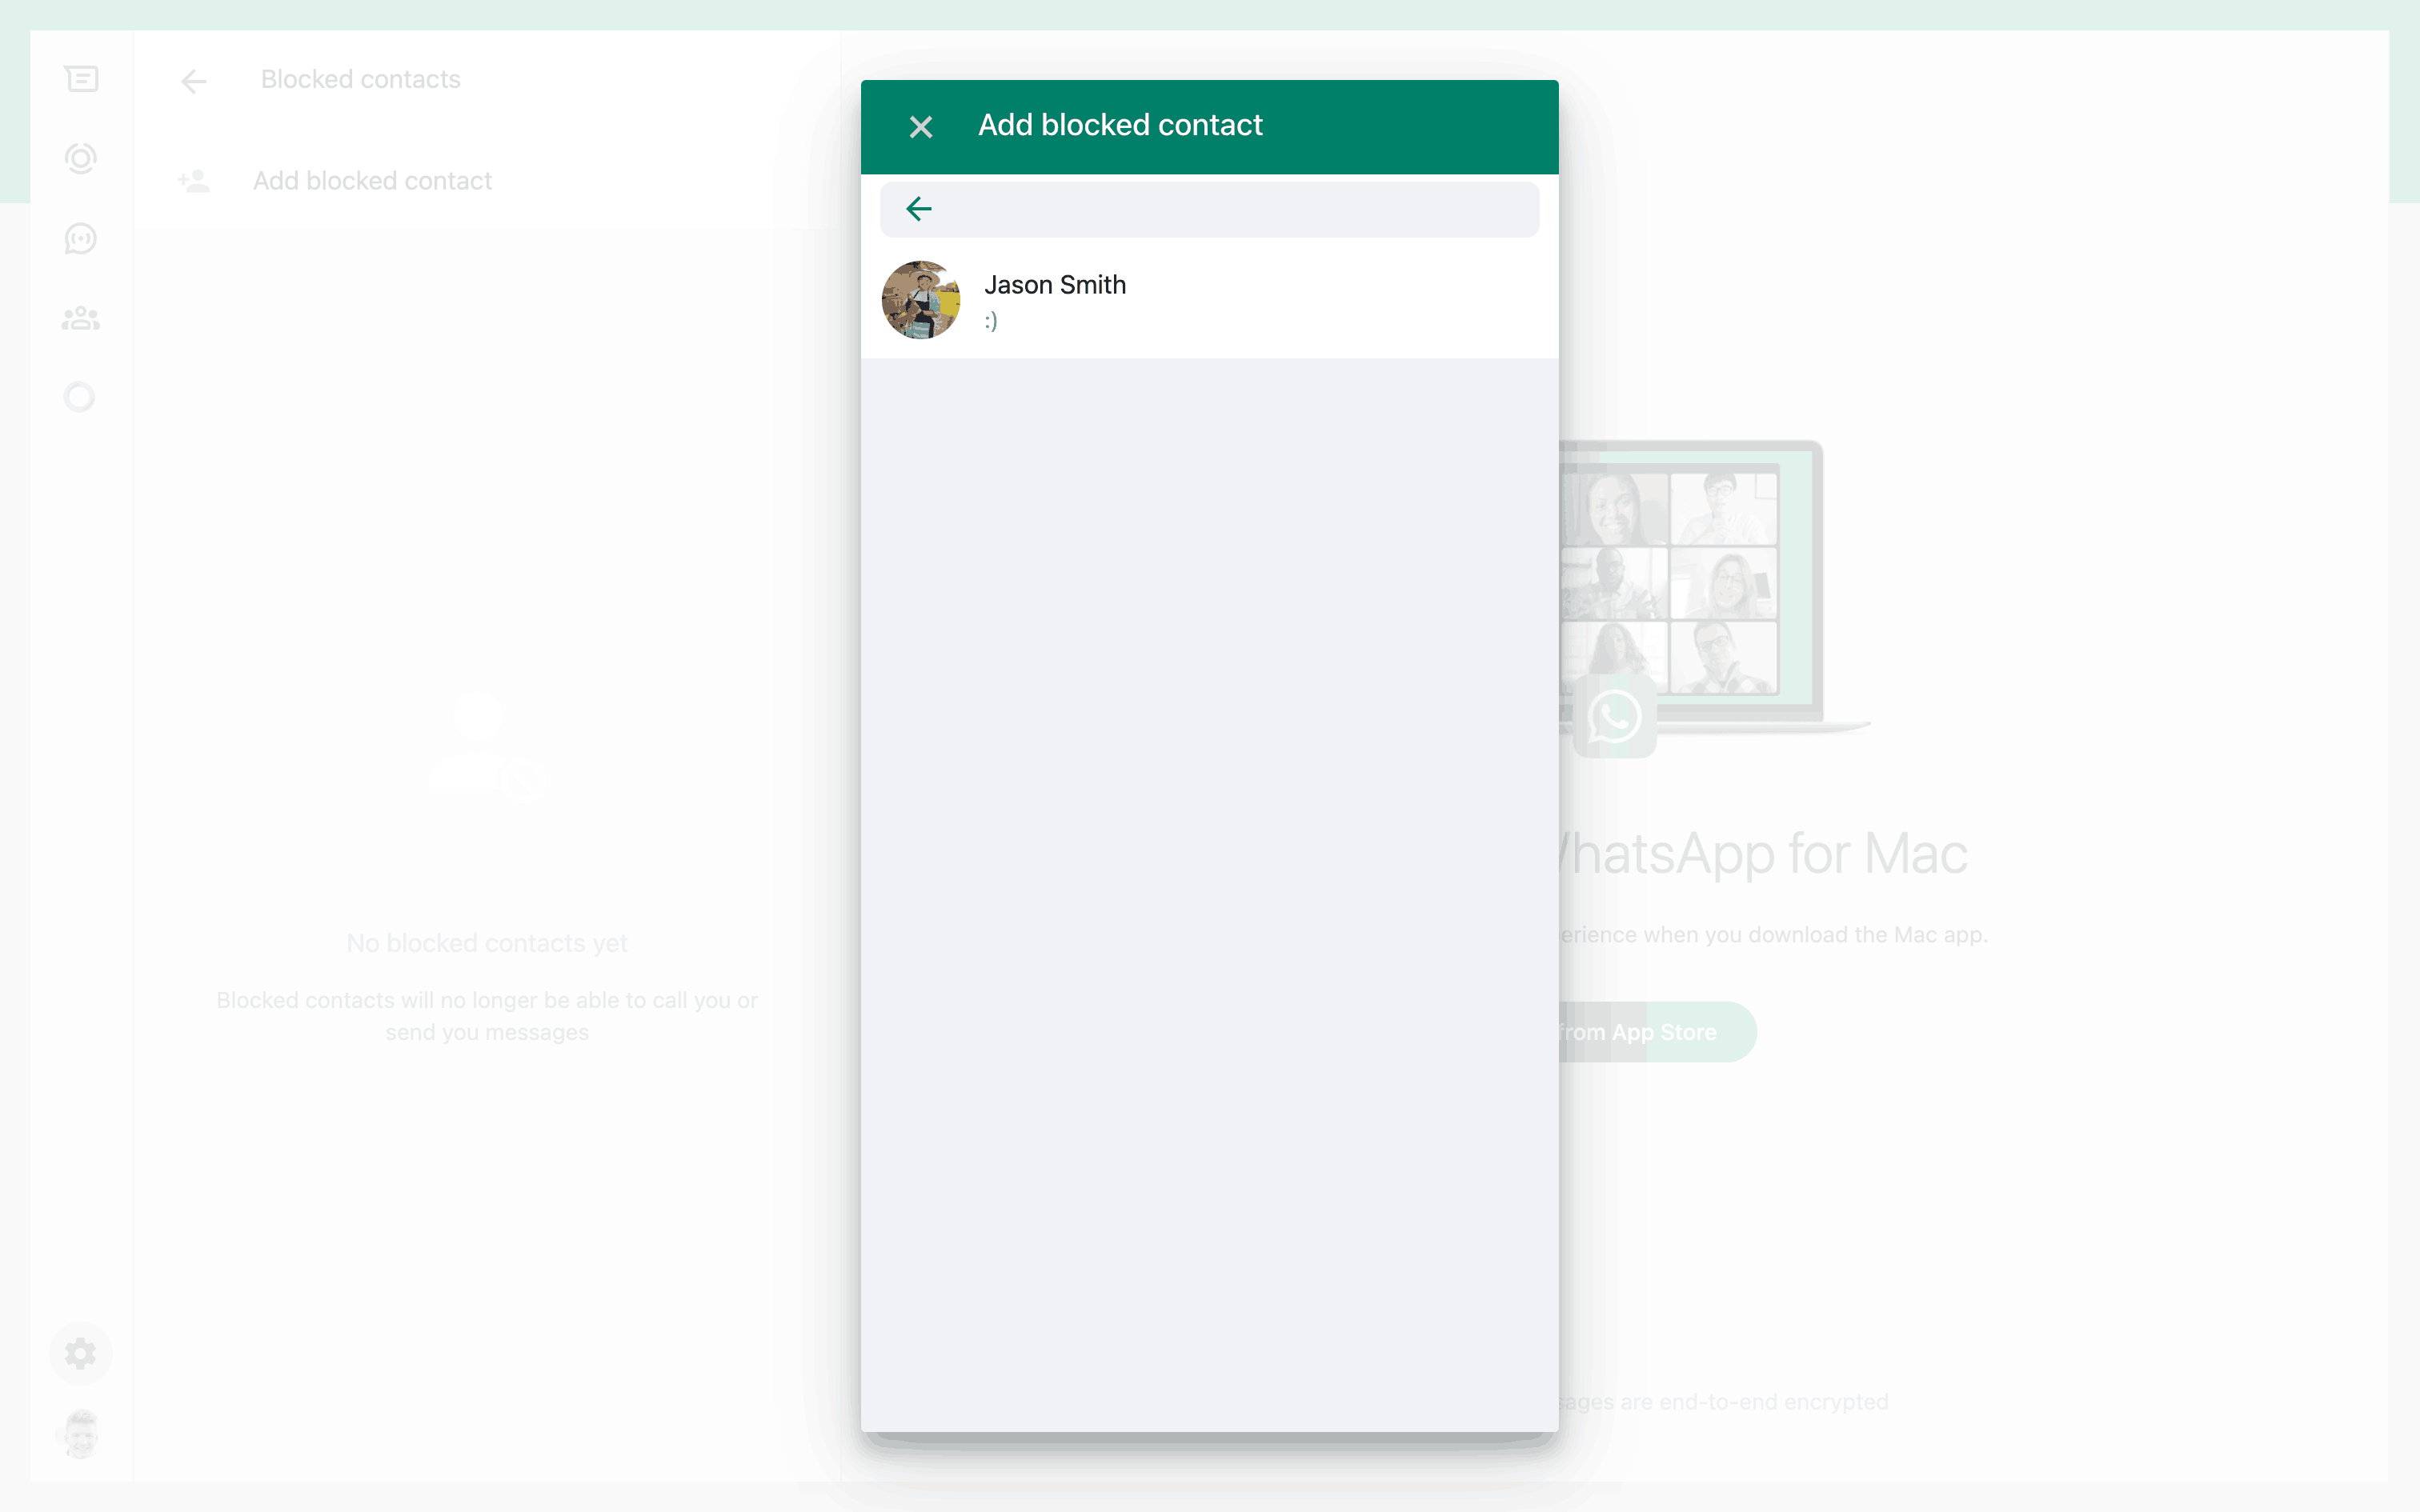The height and width of the screenshot is (1512, 2420).
Task: Click Jason Smith's profile picture
Action: pyautogui.click(x=920, y=300)
